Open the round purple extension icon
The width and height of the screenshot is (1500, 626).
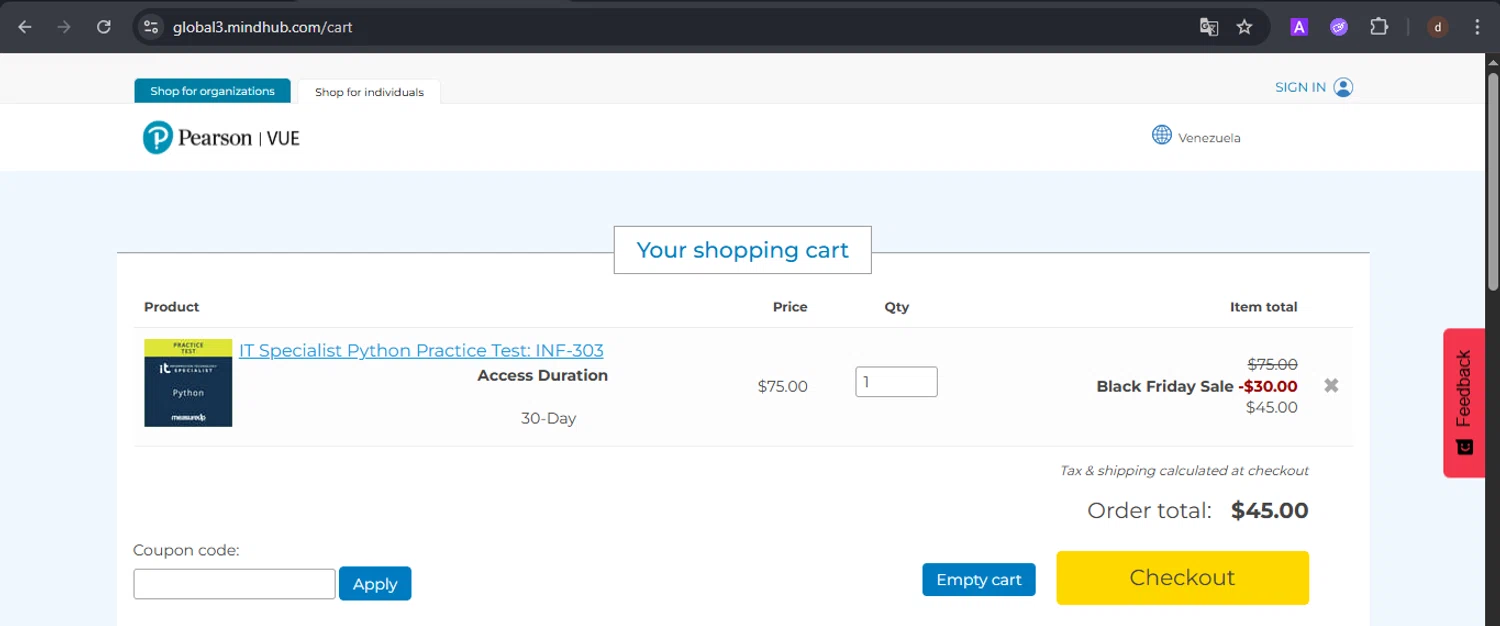1339,27
